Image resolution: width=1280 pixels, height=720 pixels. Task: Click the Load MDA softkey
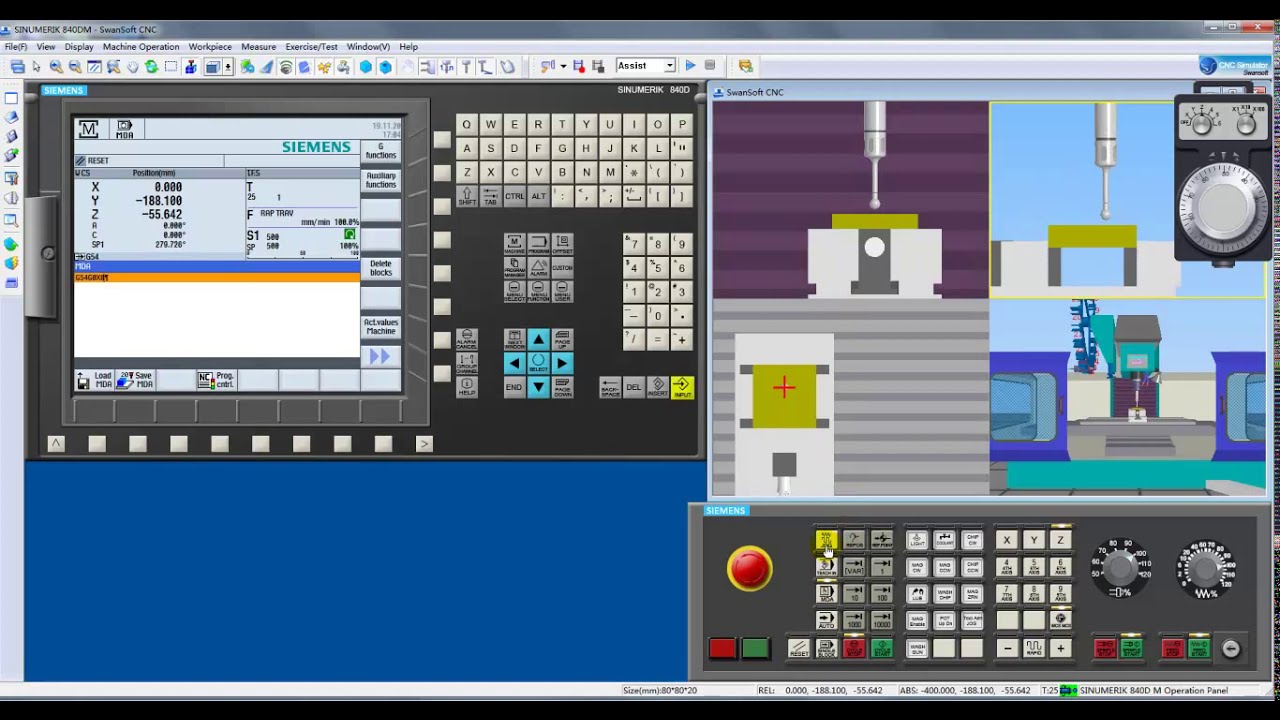point(96,380)
